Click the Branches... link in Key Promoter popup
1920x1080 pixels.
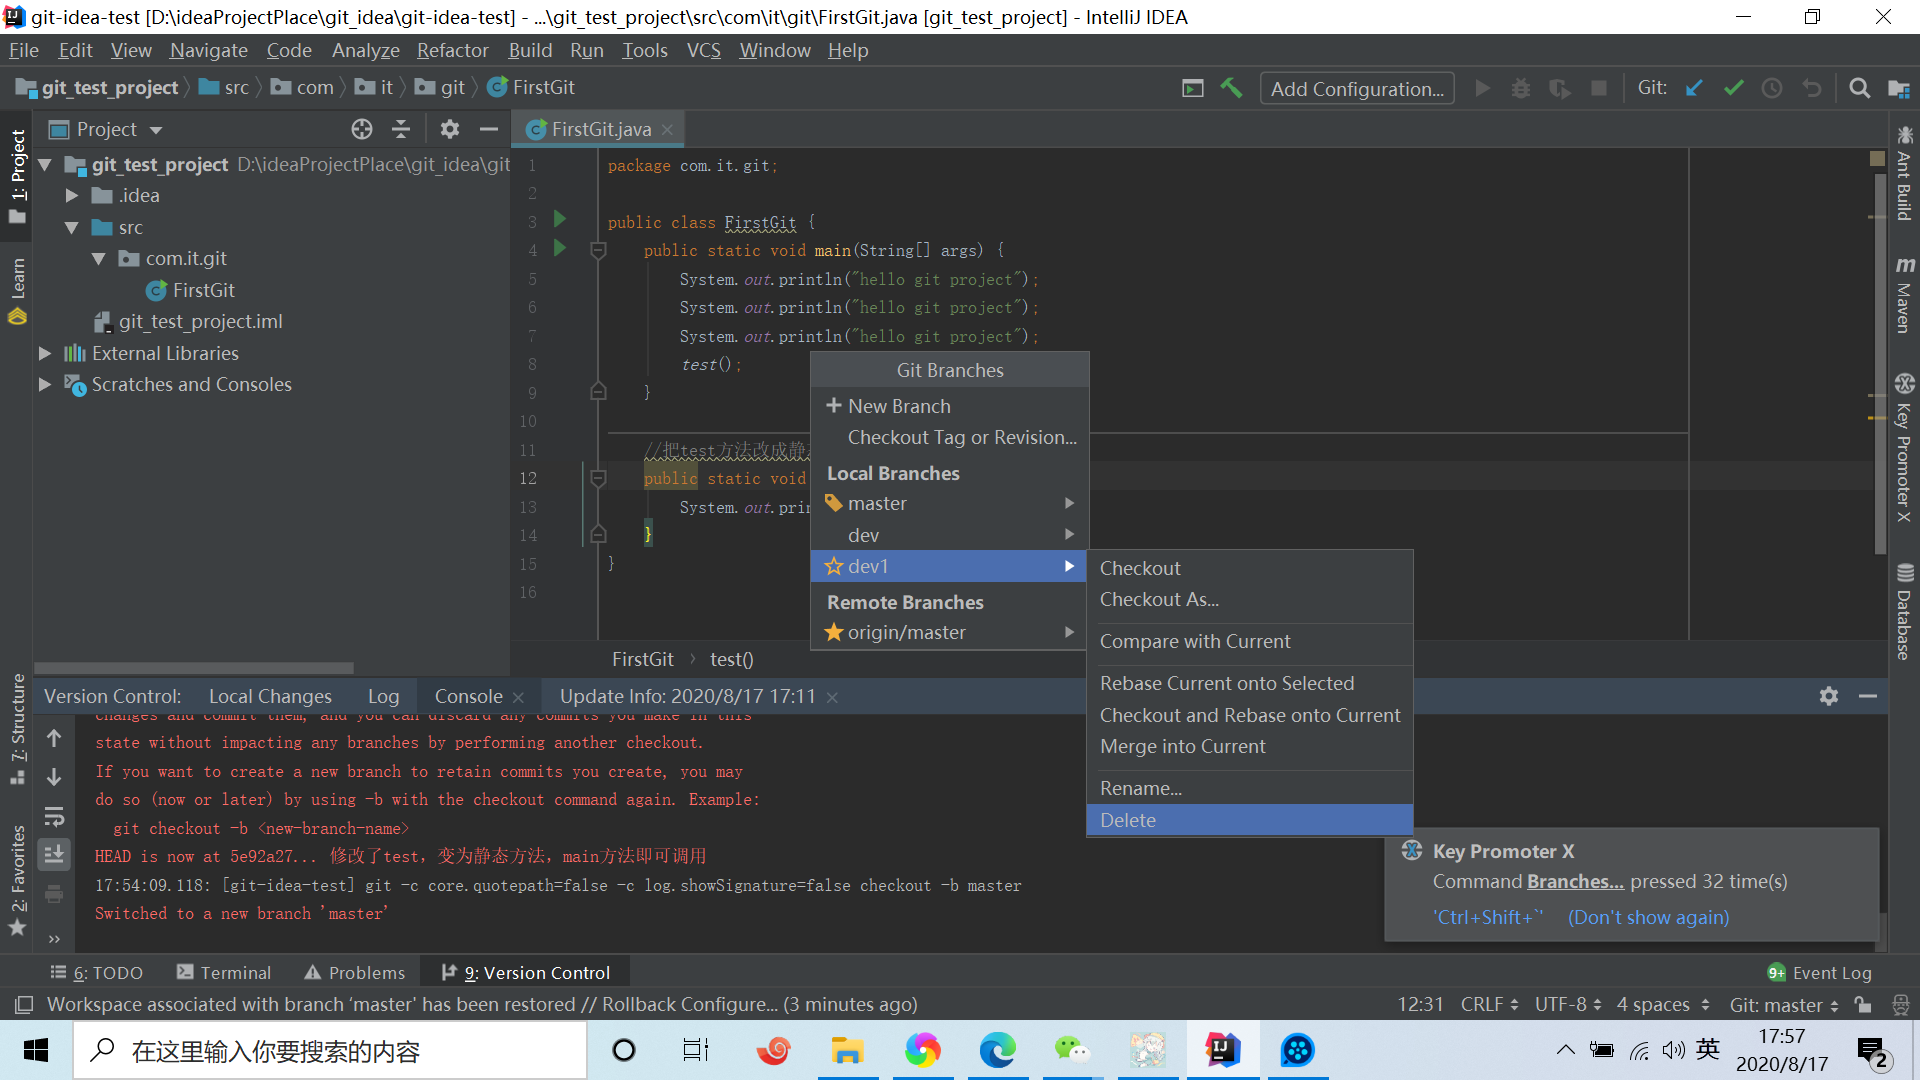pos(1575,881)
